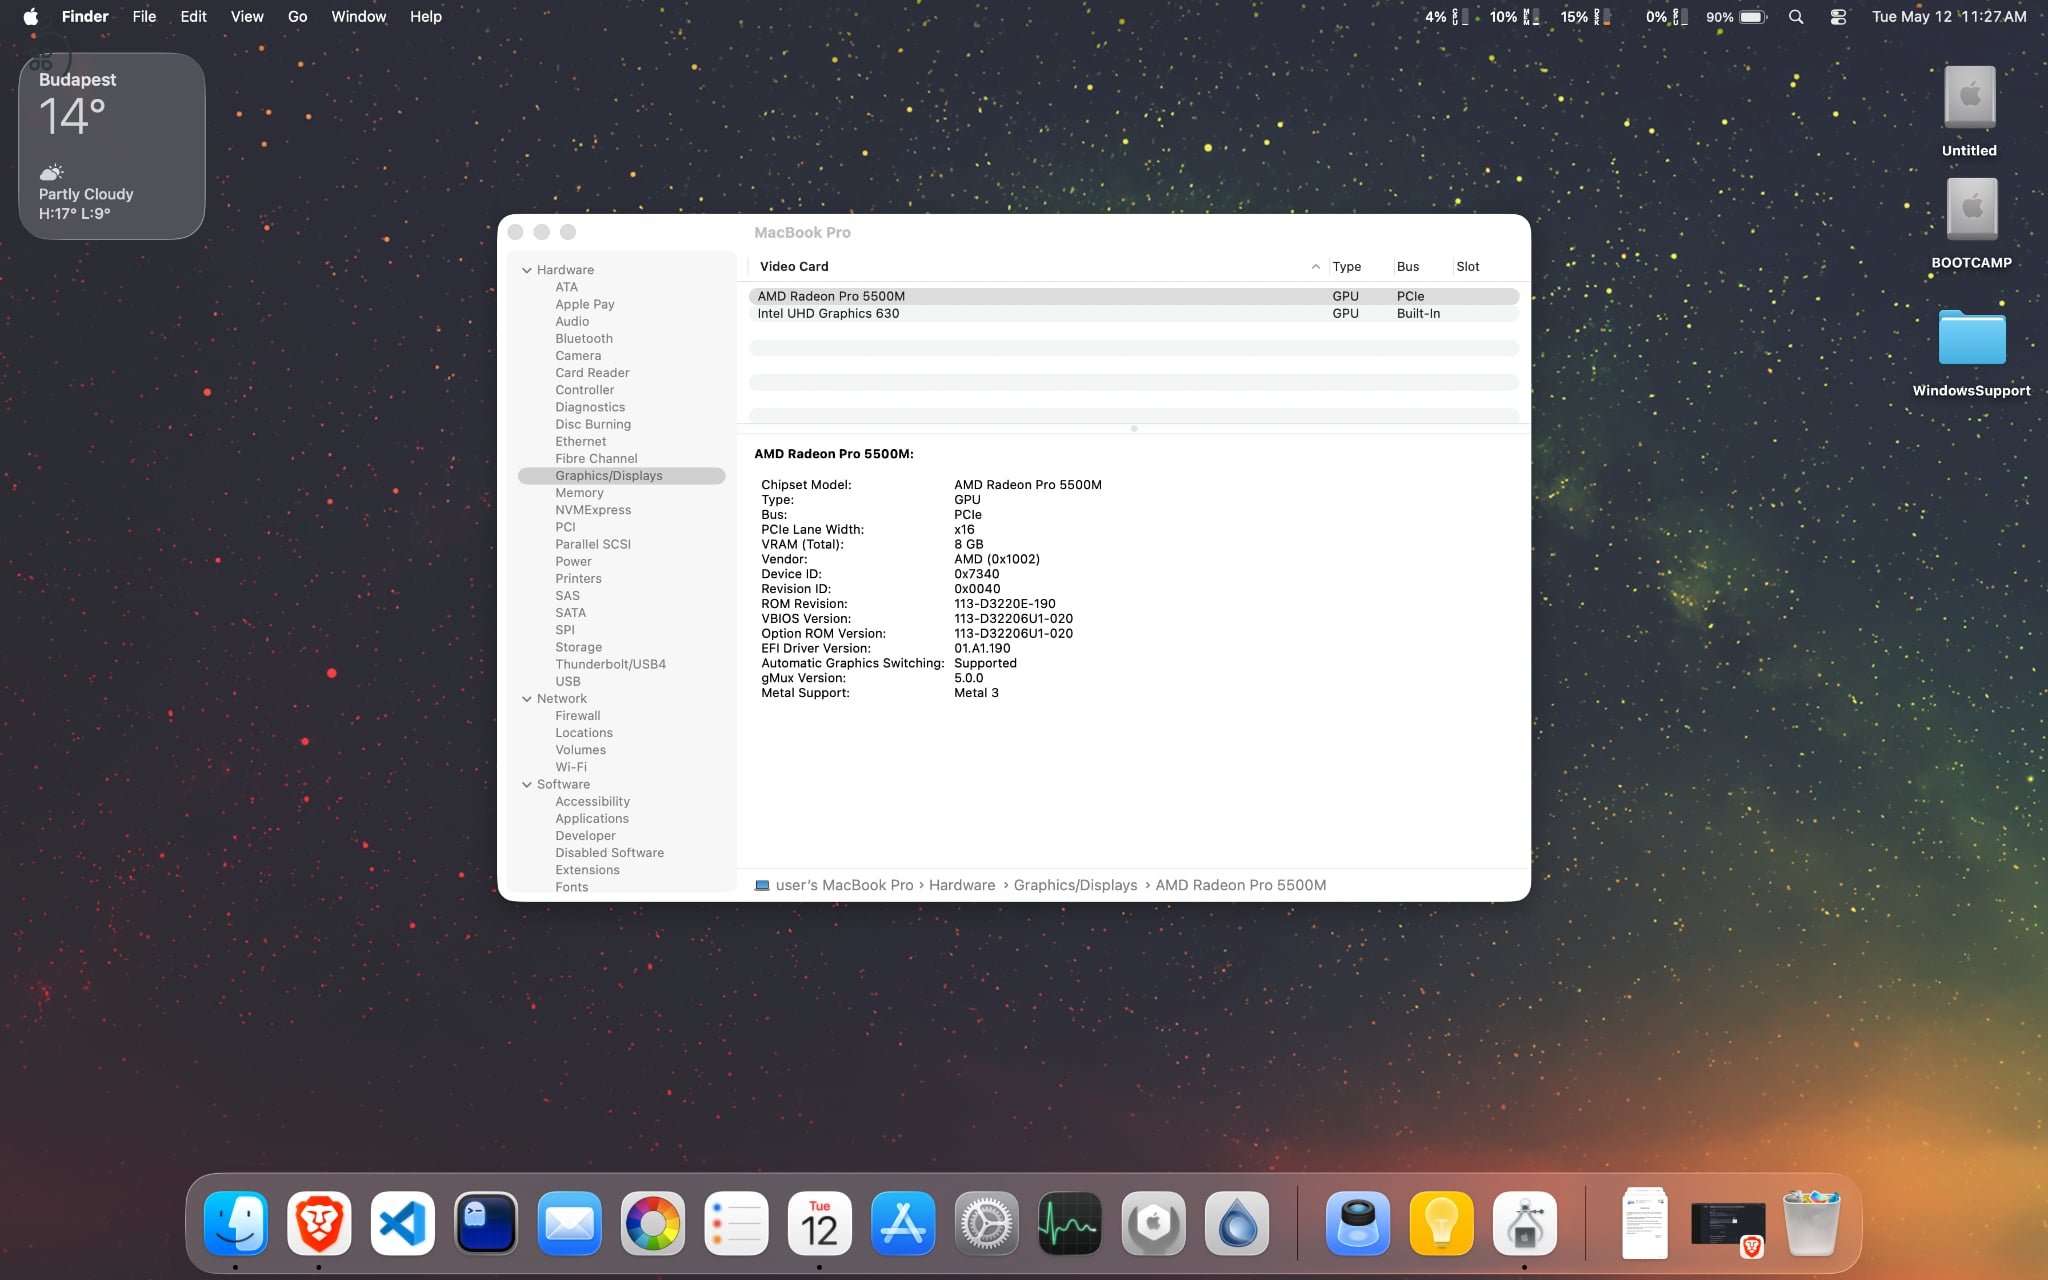Open the File menu
The image size is (2048, 1280).
pos(144,16)
